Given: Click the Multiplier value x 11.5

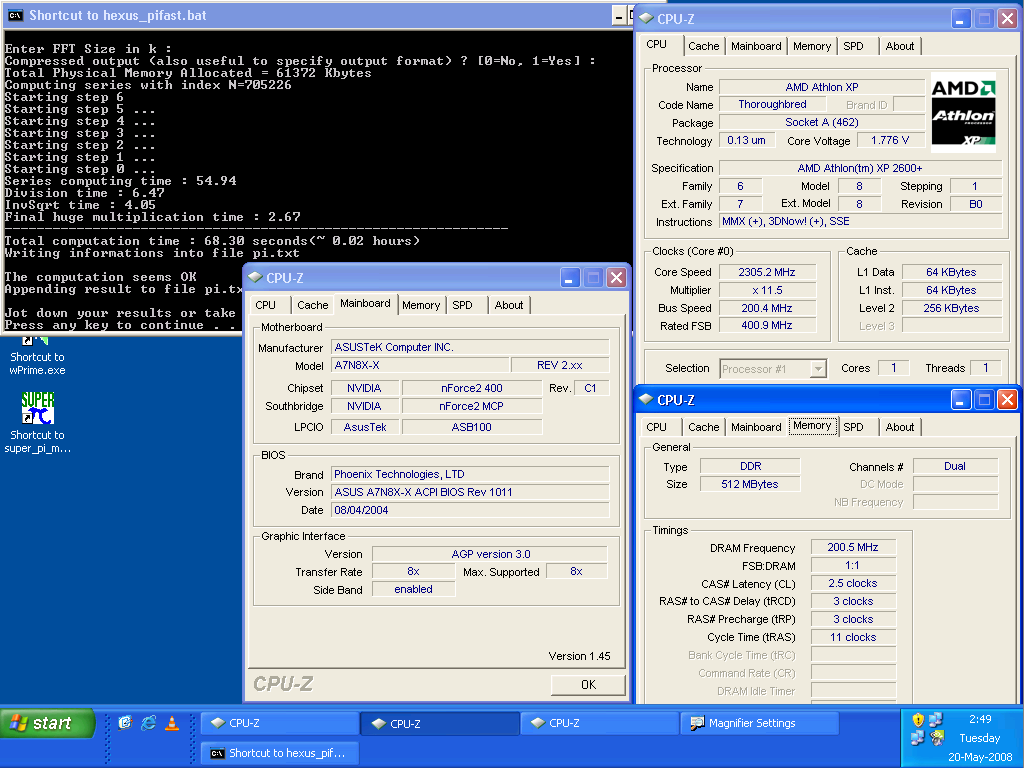Looking at the screenshot, I should tap(767, 291).
